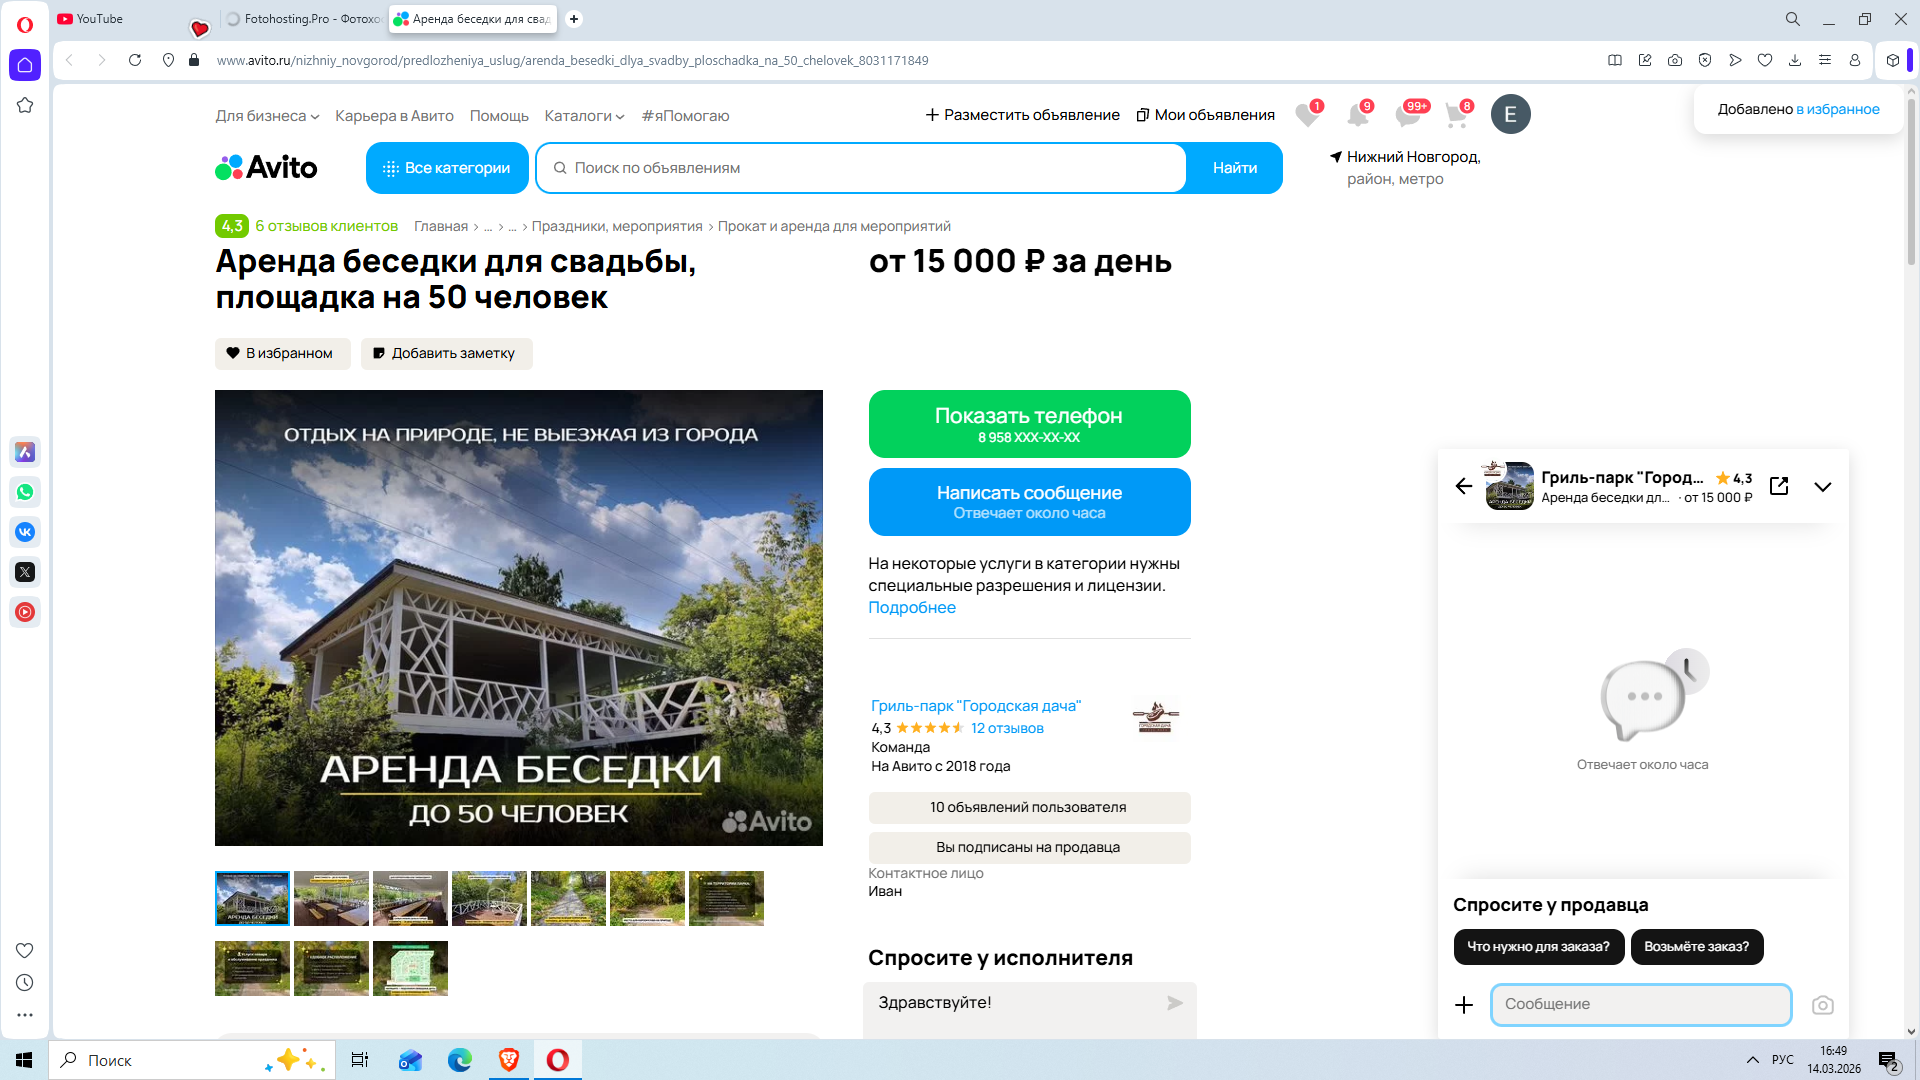
Task: Open the Avito favorites heart icon
Action: click(x=1306, y=115)
